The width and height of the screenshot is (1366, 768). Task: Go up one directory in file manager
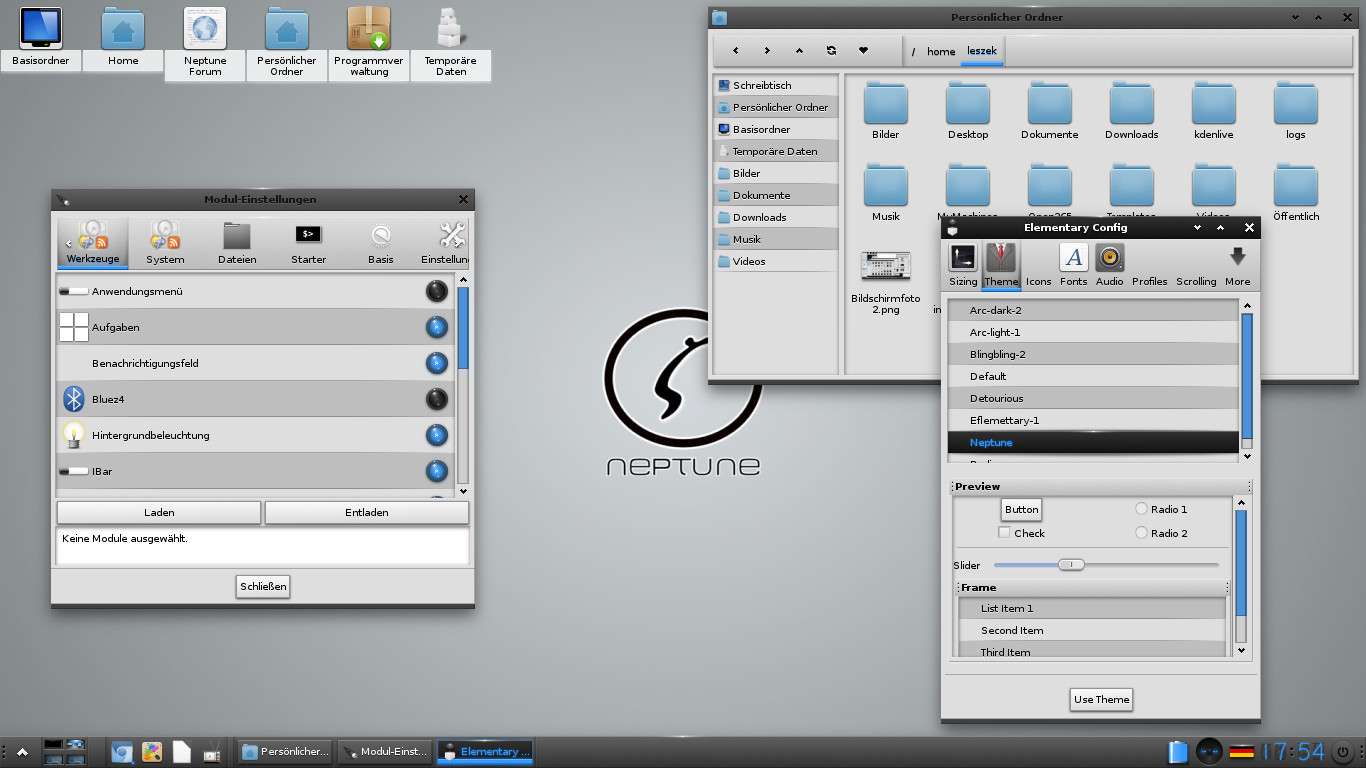(799, 51)
